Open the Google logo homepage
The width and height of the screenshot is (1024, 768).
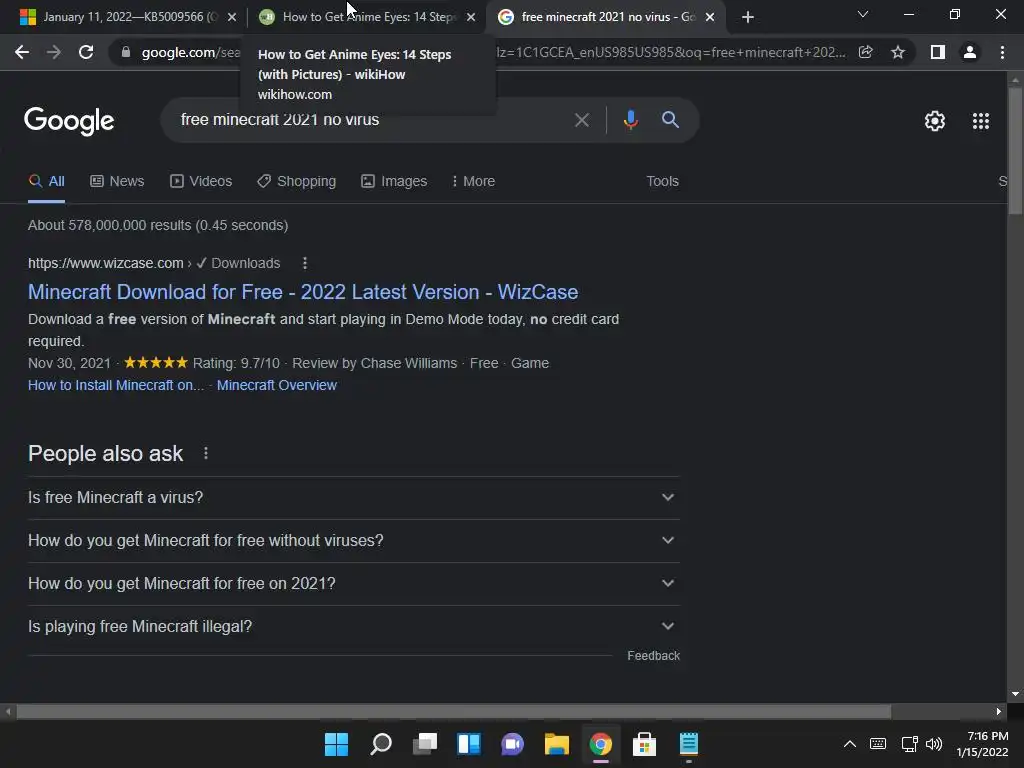[x=69, y=121]
